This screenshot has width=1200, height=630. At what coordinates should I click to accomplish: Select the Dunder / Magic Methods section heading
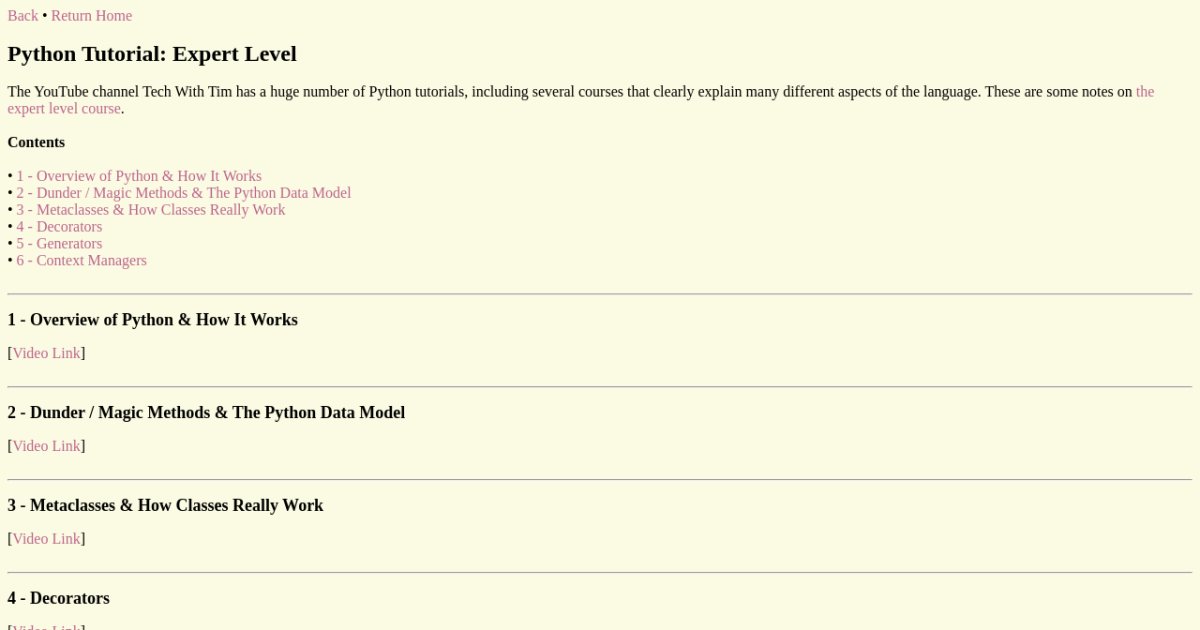click(x=206, y=413)
